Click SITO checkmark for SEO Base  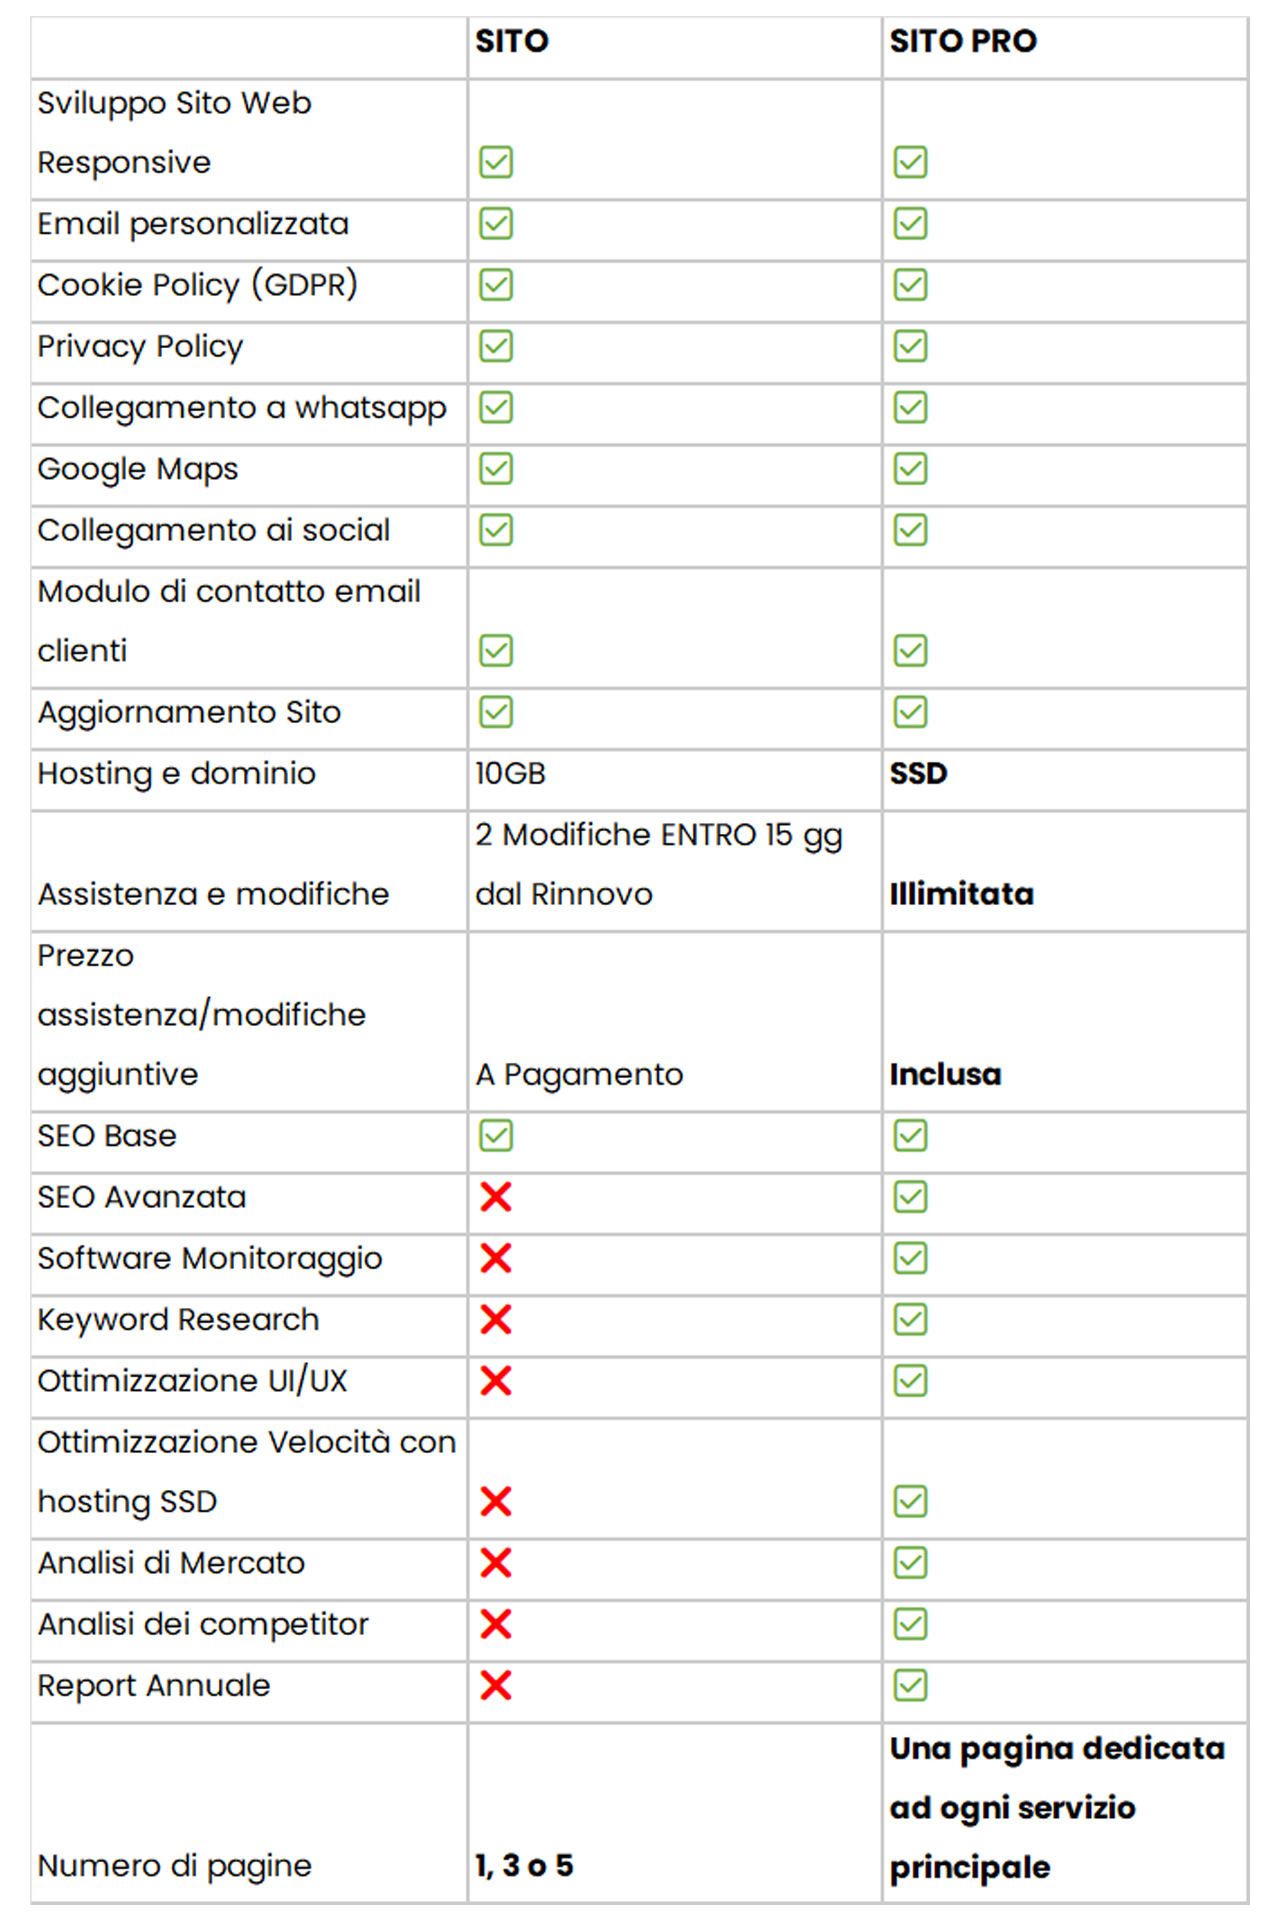coord(496,1136)
